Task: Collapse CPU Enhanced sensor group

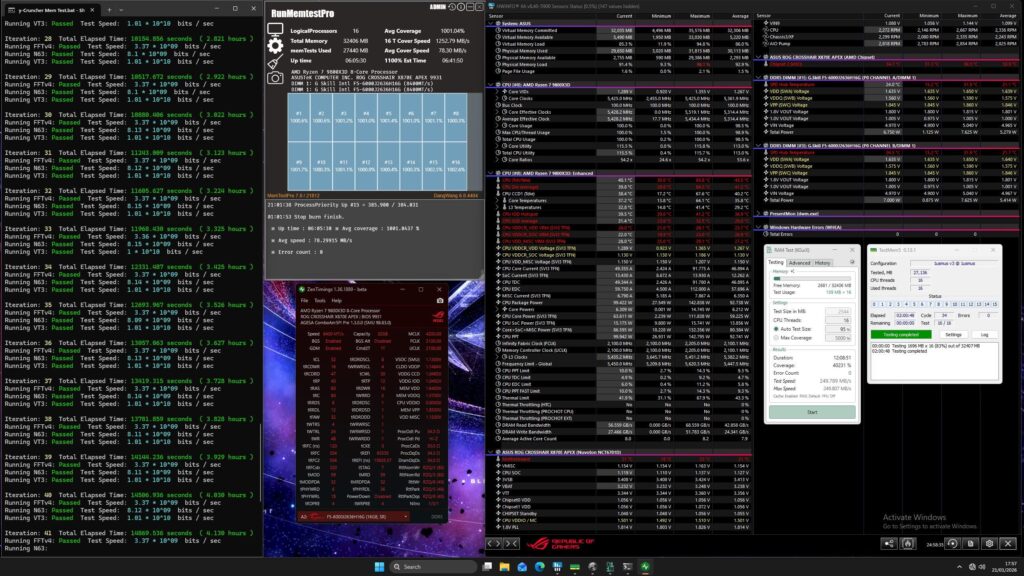Action: click(490, 173)
